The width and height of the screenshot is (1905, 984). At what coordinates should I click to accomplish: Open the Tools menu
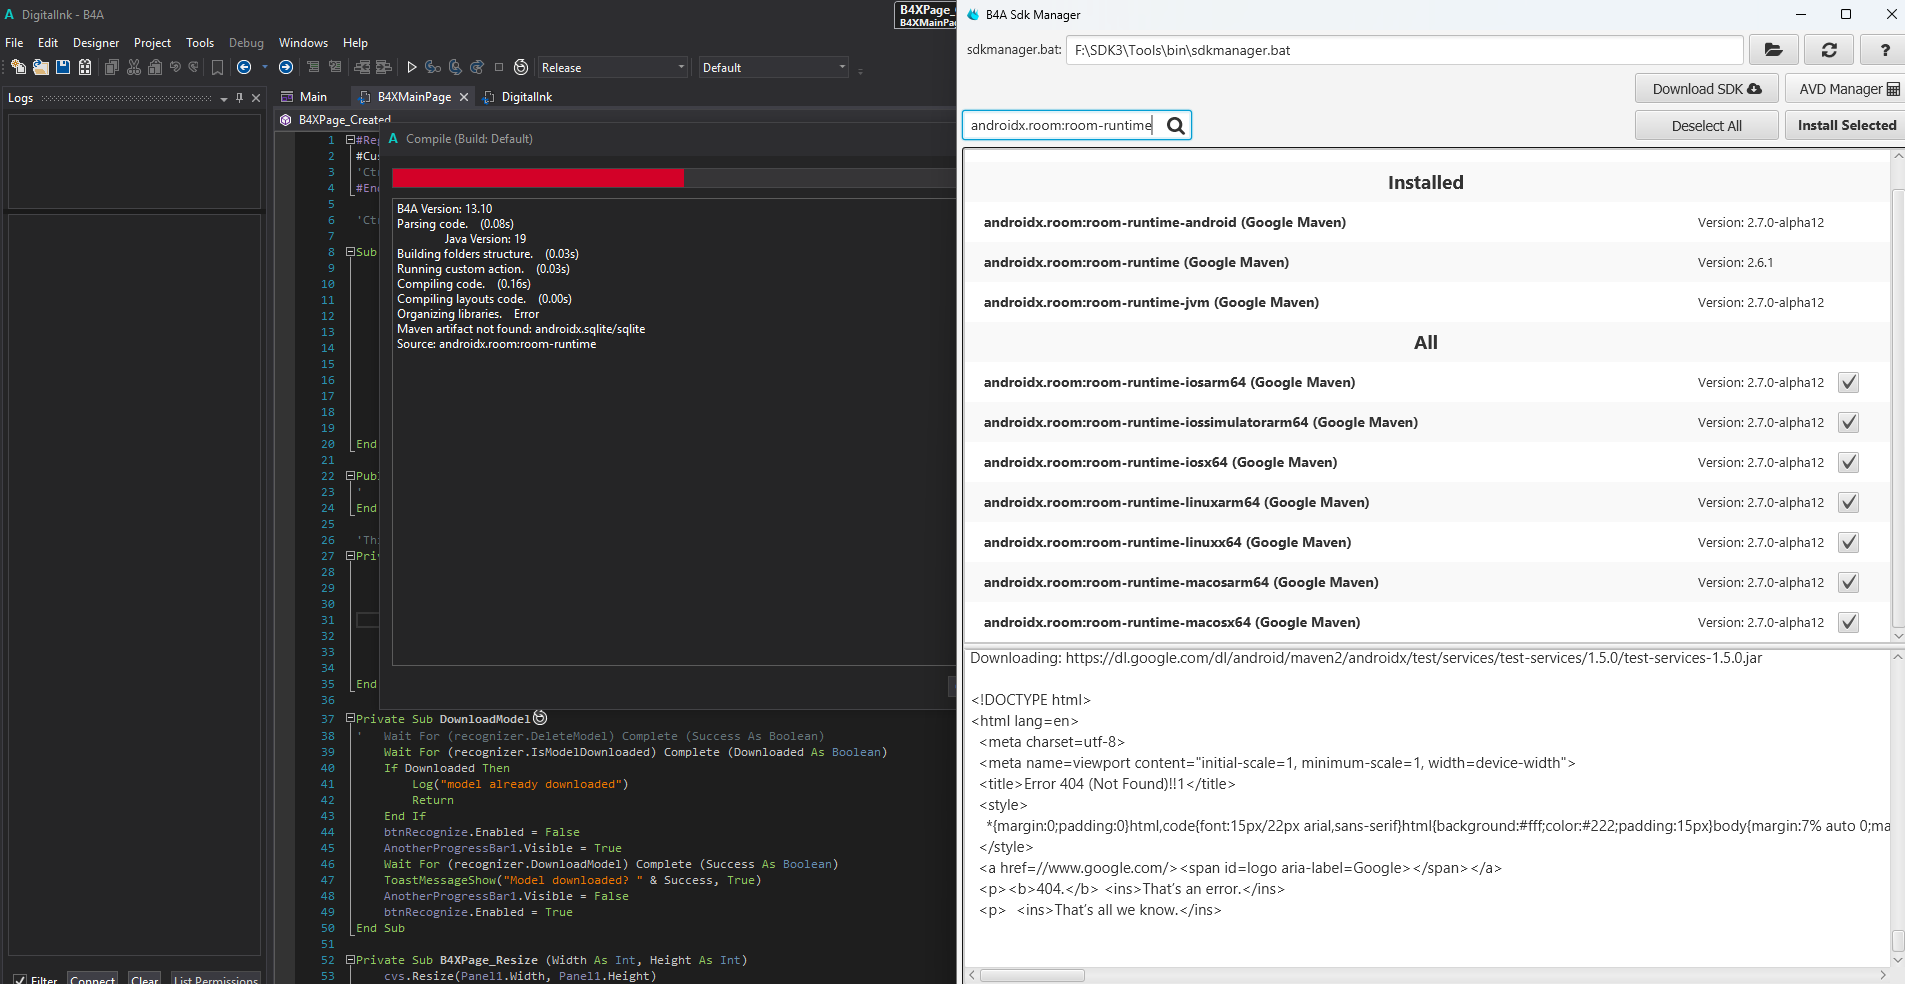pos(200,43)
